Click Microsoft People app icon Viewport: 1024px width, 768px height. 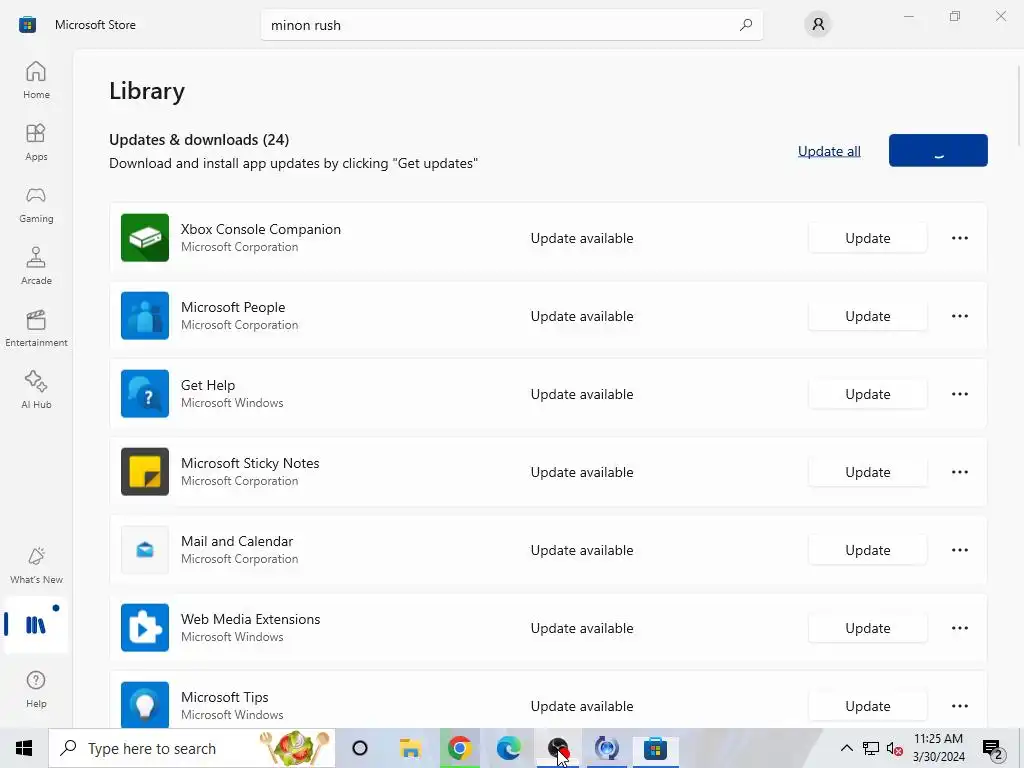click(x=145, y=315)
